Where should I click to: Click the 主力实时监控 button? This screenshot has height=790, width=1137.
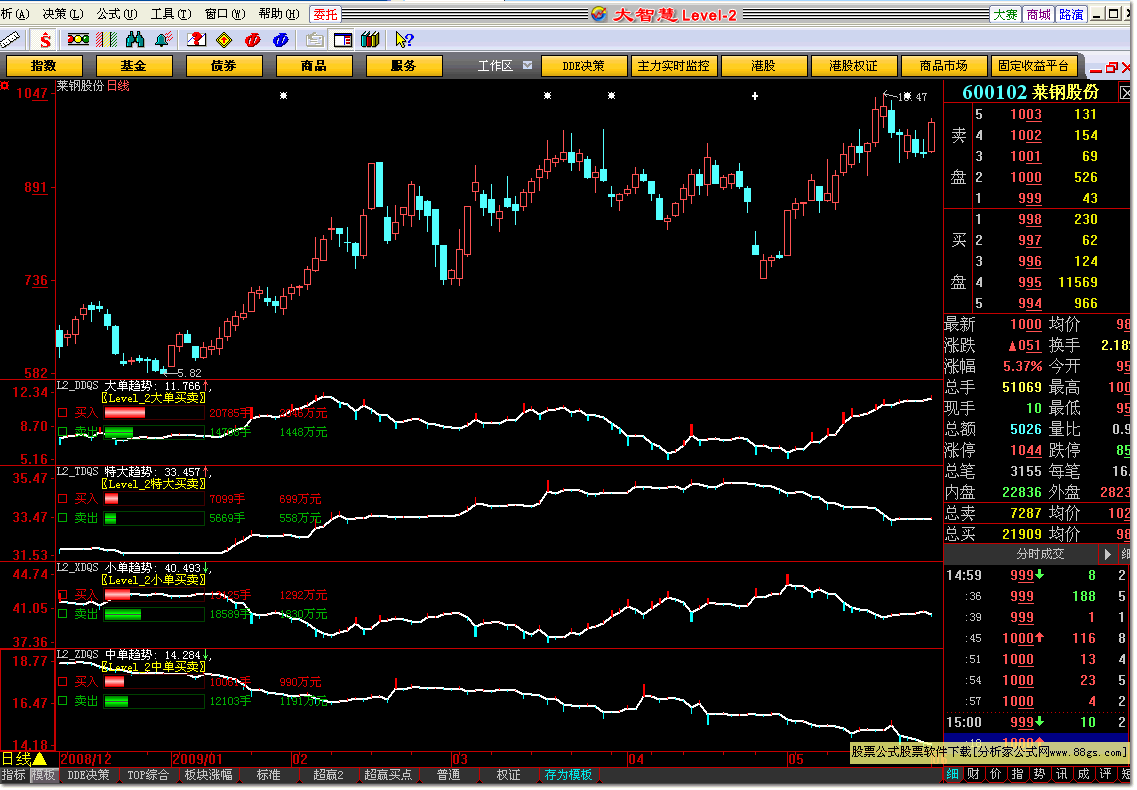point(674,66)
